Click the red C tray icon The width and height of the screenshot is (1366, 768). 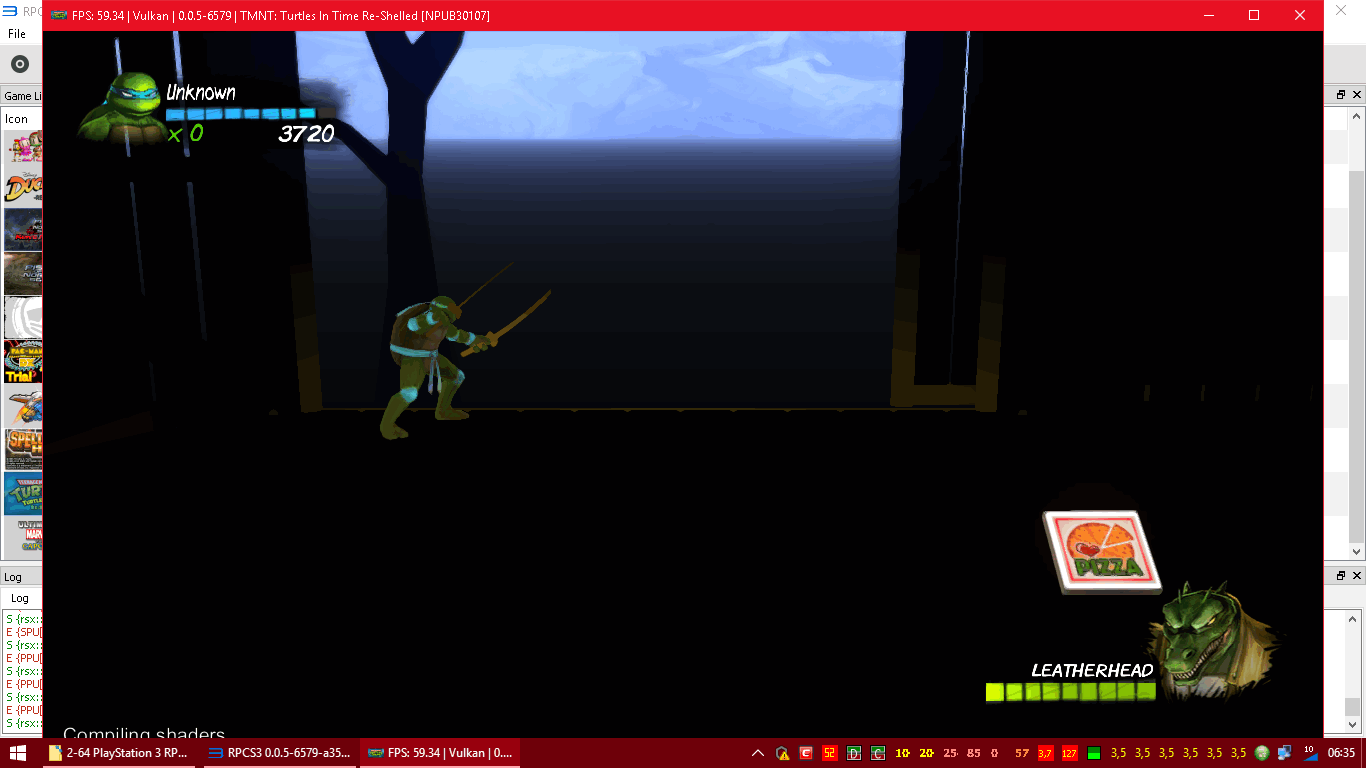(x=806, y=753)
